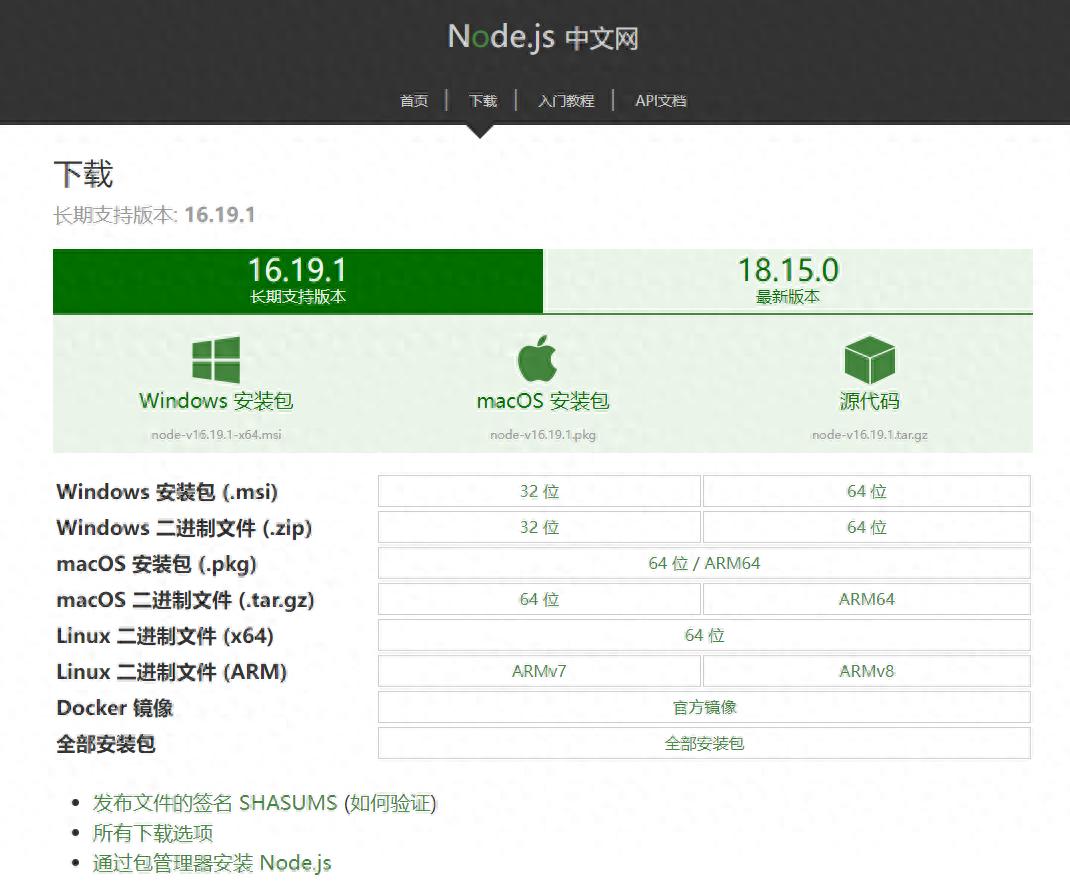Click the 源代码 download link
Viewport: 1070px width, 884px height.
[869, 401]
